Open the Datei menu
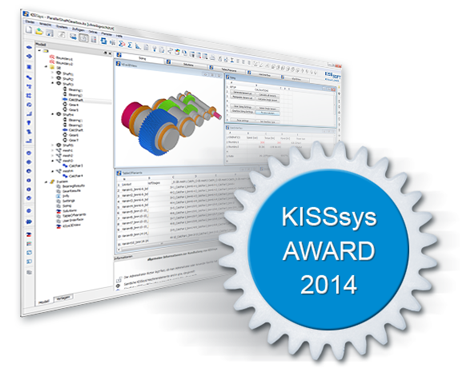 [x=30, y=22]
